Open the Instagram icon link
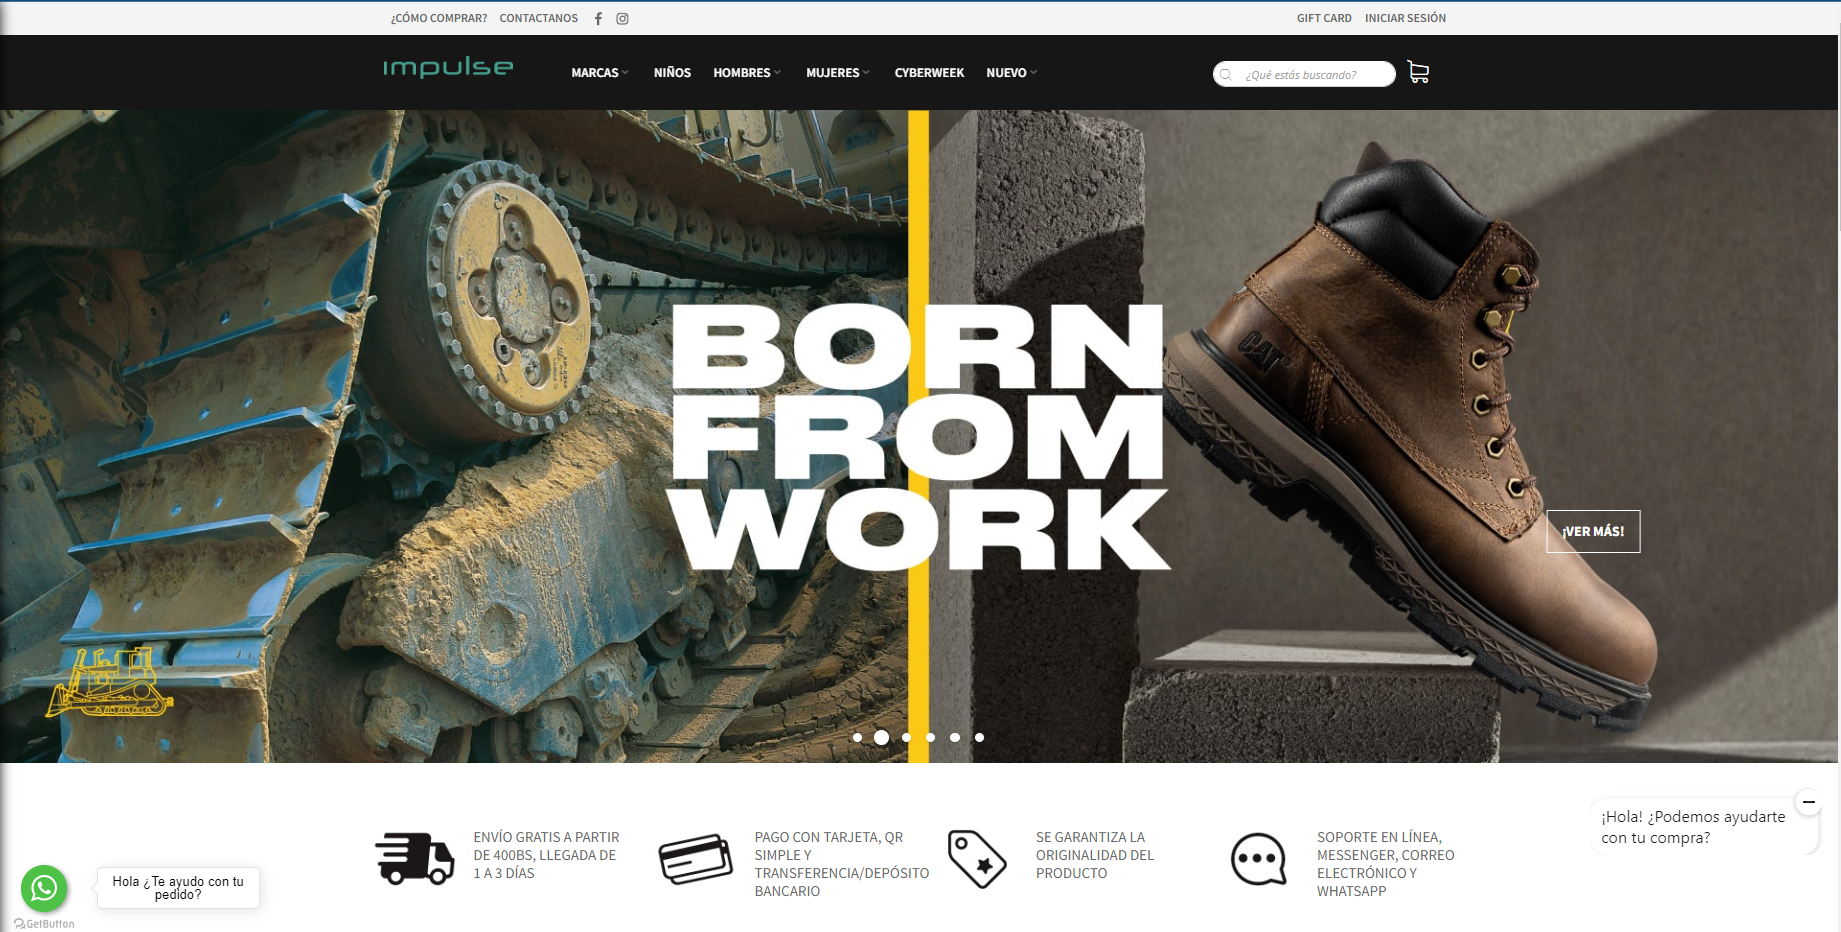 tap(622, 18)
